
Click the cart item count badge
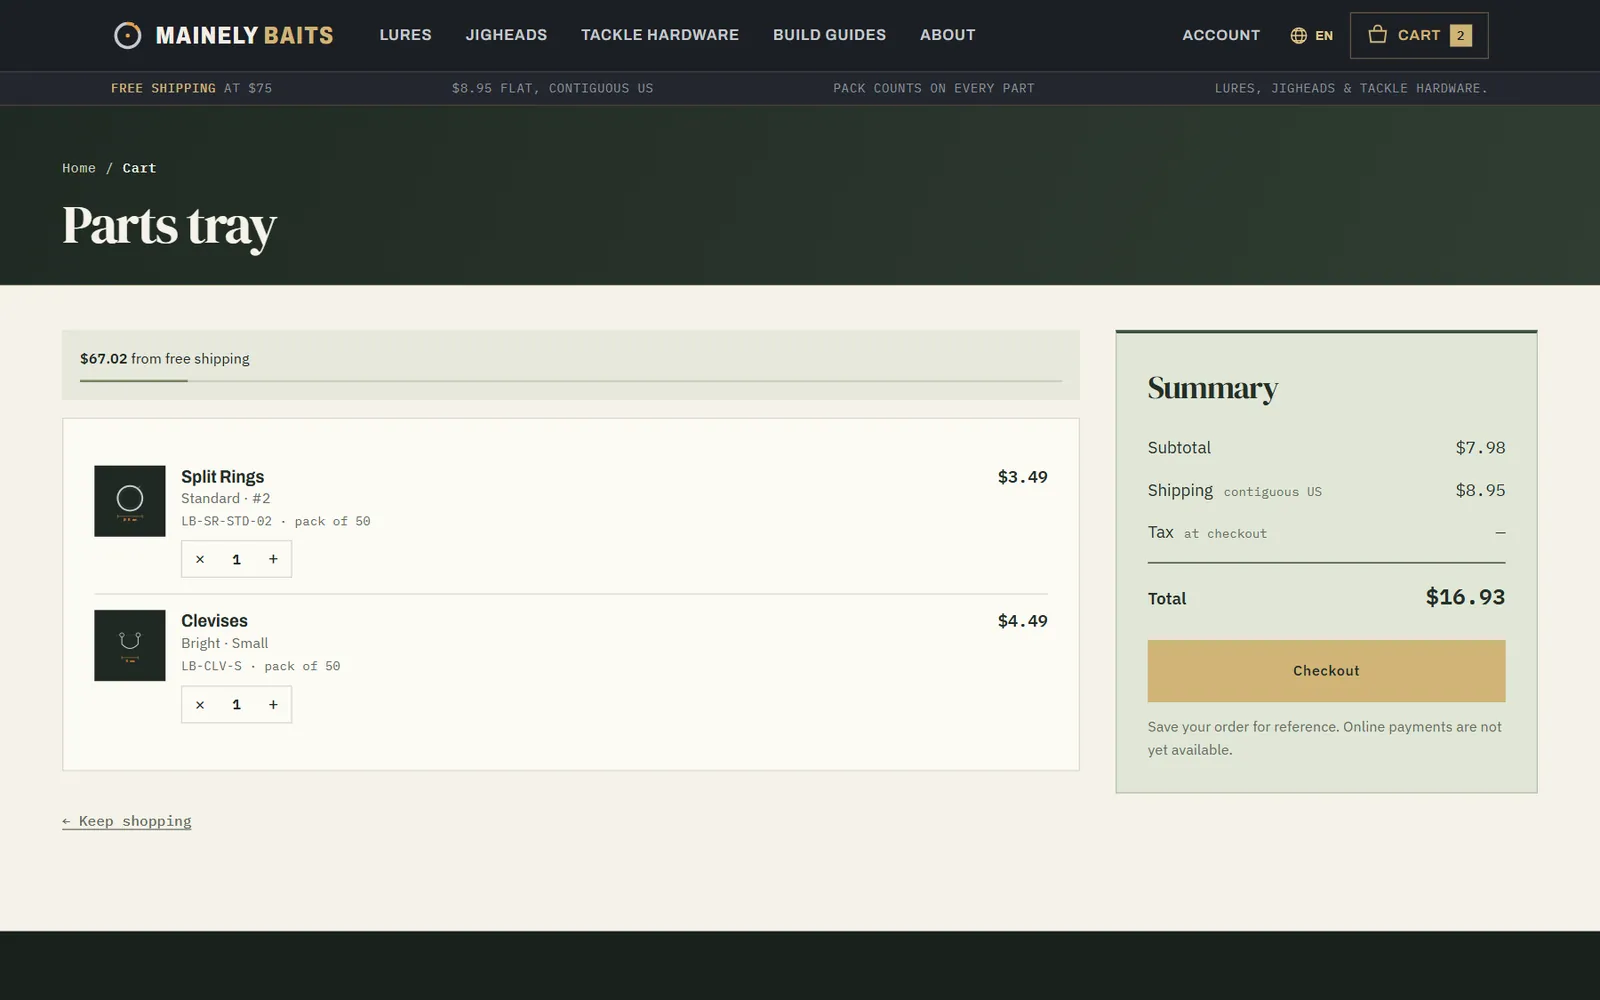(1461, 35)
